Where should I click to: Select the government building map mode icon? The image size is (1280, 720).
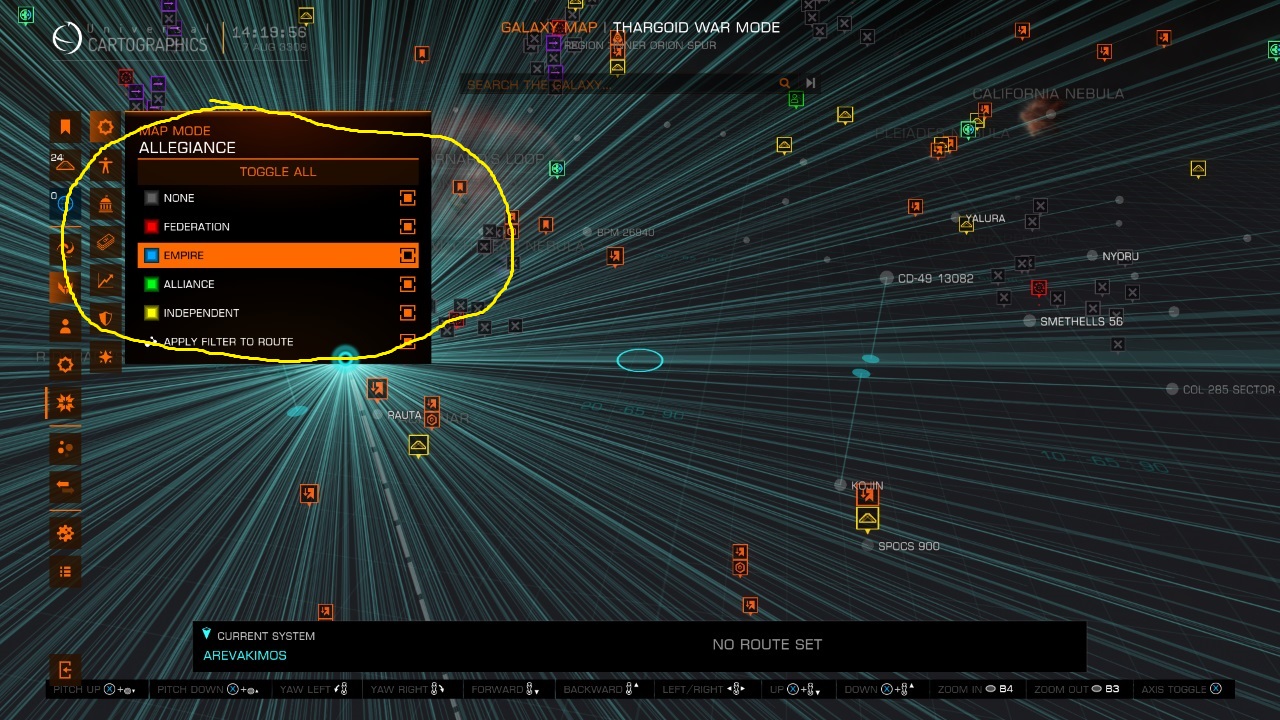pos(105,205)
